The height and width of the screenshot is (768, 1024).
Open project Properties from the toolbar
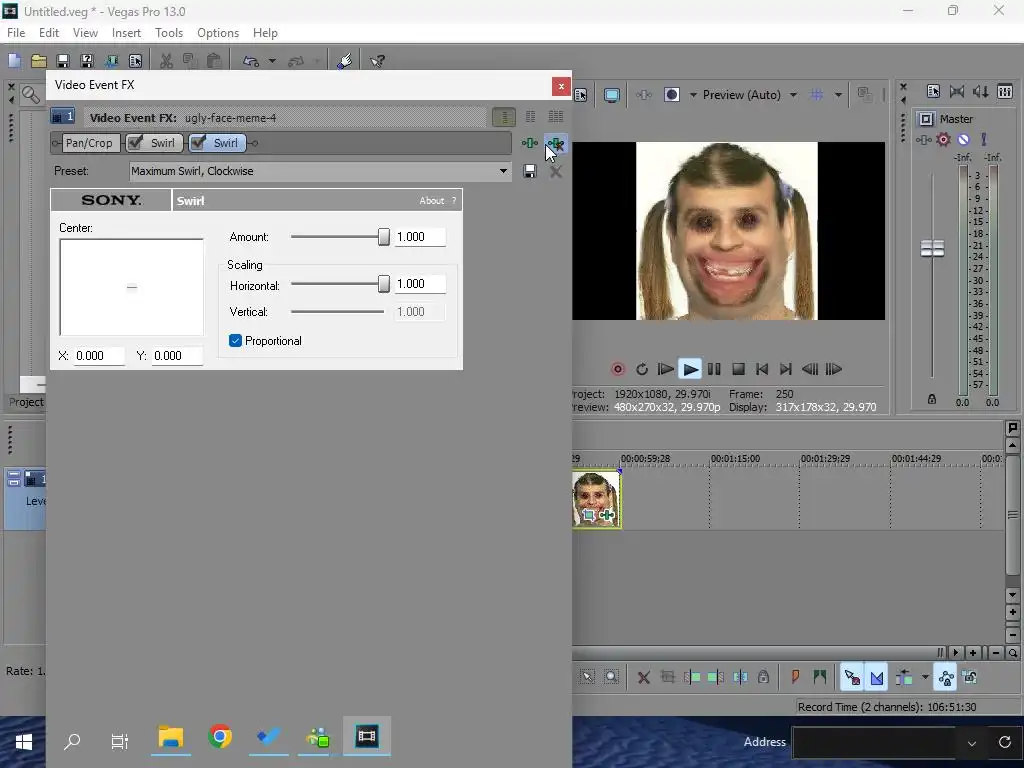tap(135, 61)
